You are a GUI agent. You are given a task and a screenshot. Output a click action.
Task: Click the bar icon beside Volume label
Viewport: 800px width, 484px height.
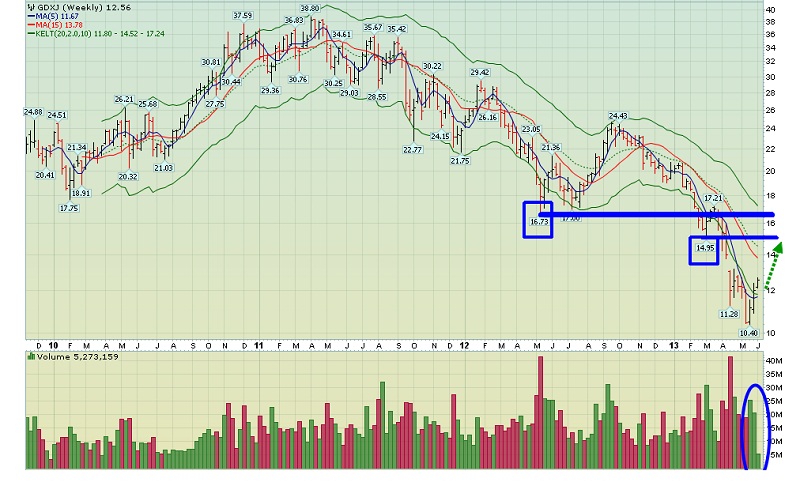(32, 356)
